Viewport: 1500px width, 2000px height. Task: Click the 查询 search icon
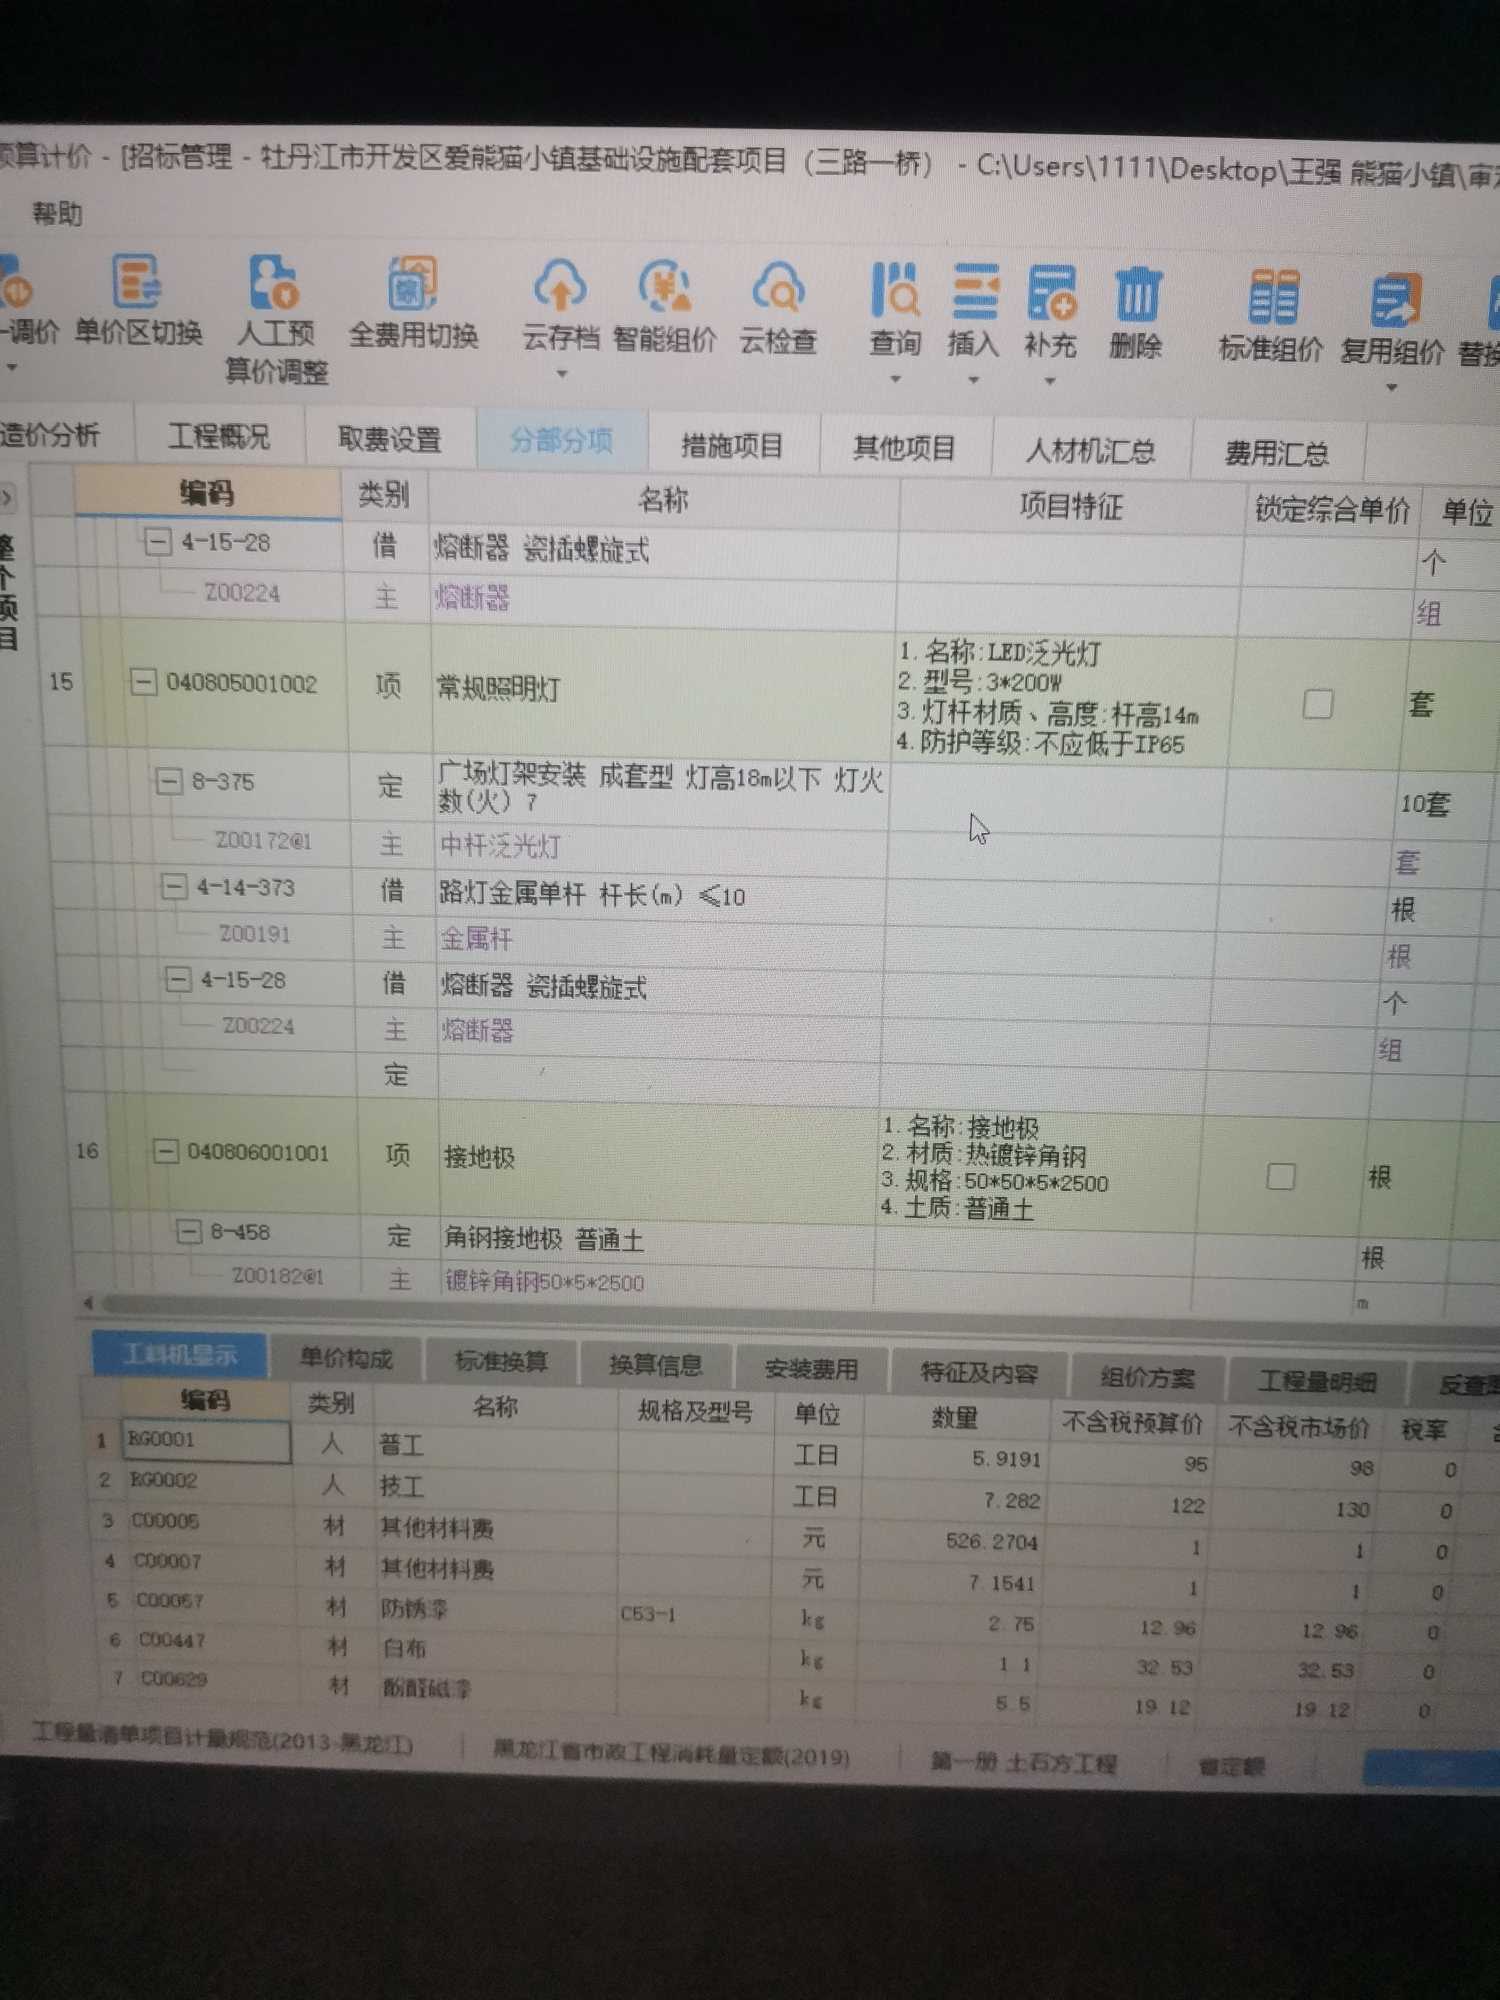(895, 291)
